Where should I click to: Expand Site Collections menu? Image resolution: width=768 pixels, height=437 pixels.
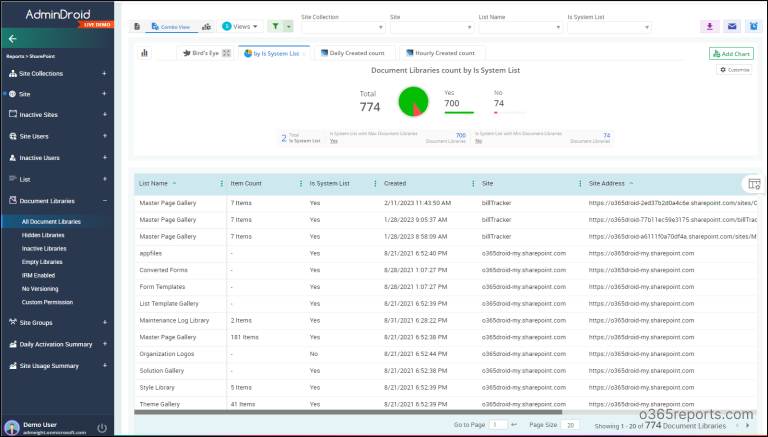104,73
